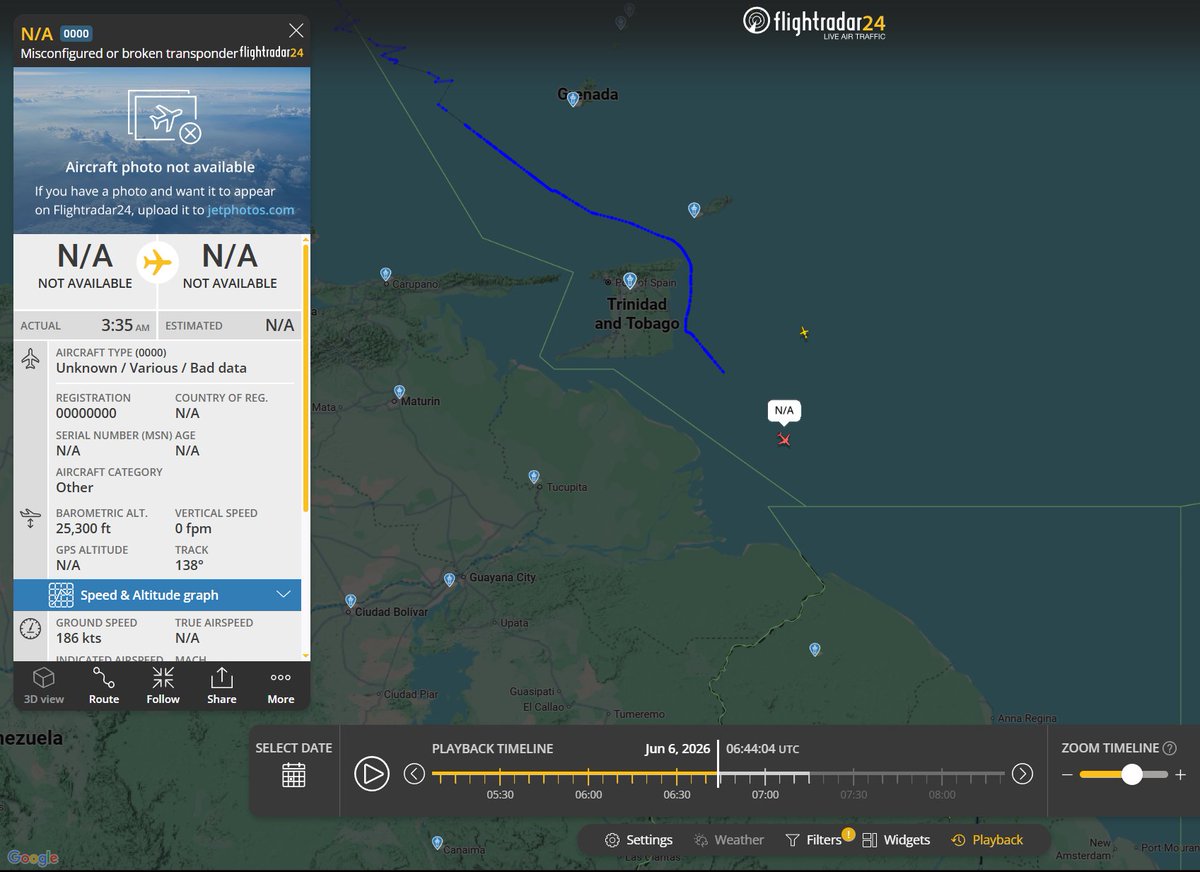The width and height of the screenshot is (1200, 872).
Task: Click the Guayana City airport marker
Action: (x=449, y=580)
